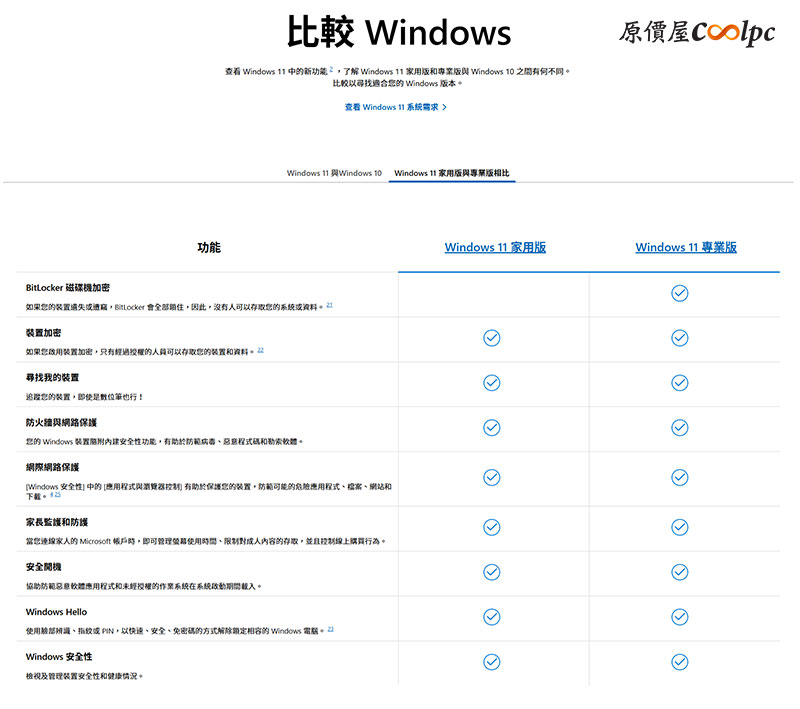Click the 原價屋 coolpc logo
The height and width of the screenshot is (709, 800).
point(696,32)
